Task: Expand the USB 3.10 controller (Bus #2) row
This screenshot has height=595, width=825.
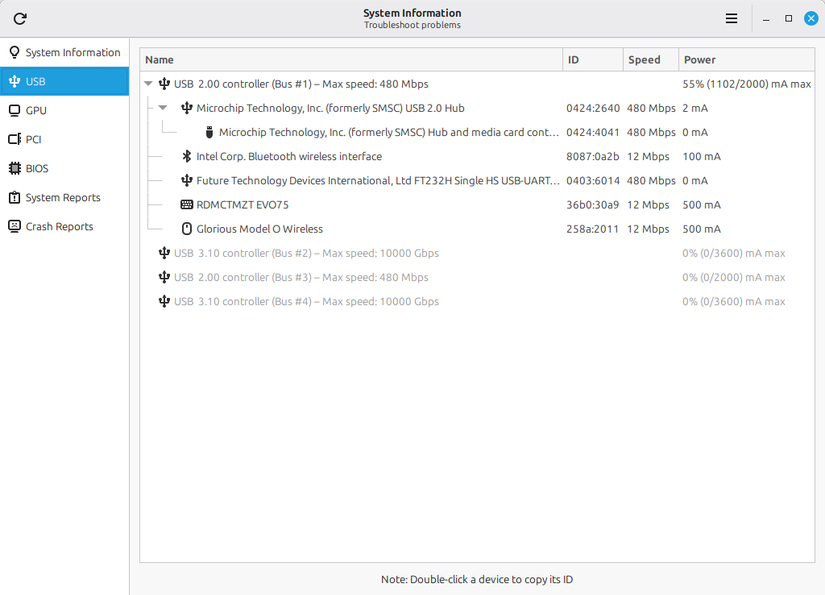Action: [148, 252]
